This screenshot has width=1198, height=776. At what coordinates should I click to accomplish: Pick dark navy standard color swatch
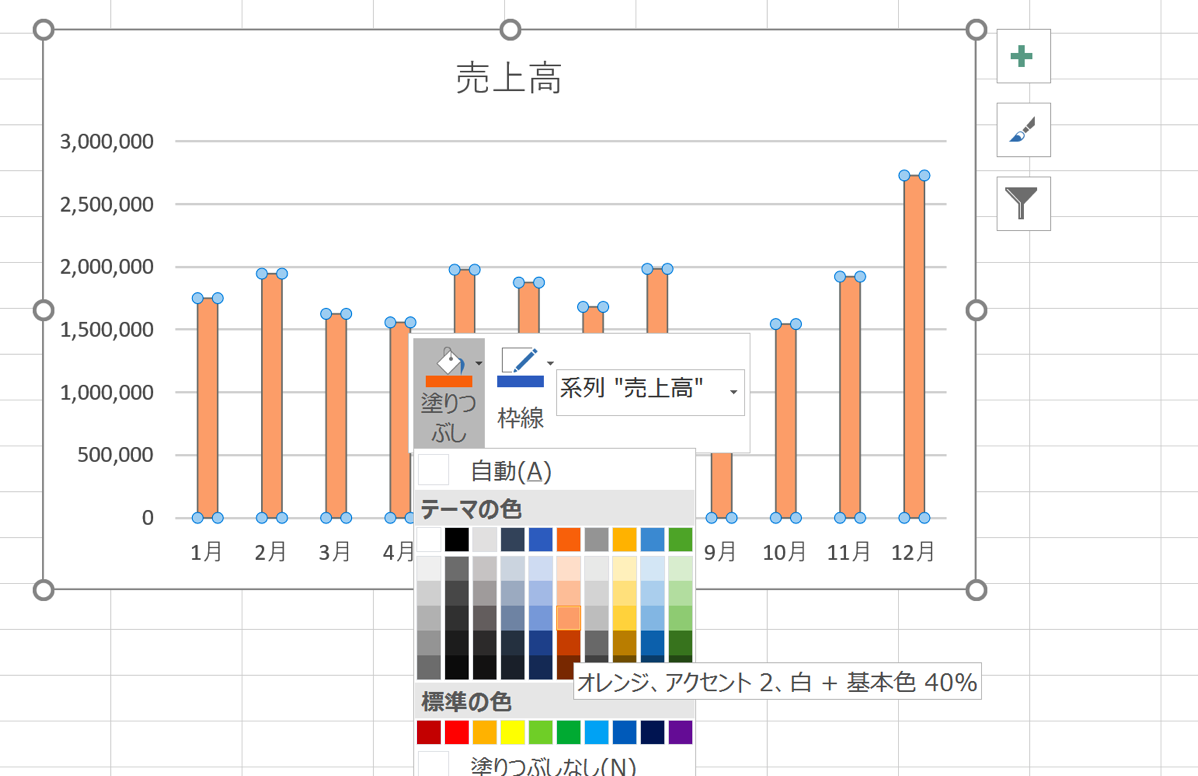pyautogui.click(x=652, y=732)
